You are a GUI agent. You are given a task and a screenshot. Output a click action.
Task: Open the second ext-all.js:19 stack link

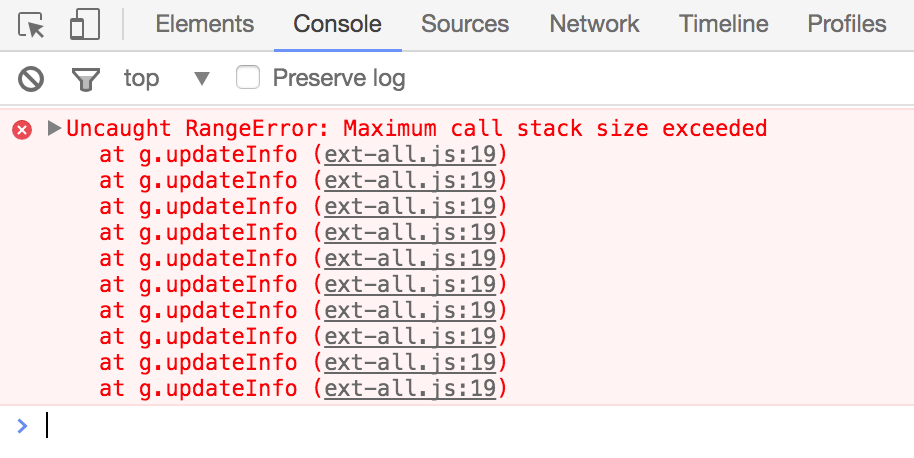(x=410, y=181)
